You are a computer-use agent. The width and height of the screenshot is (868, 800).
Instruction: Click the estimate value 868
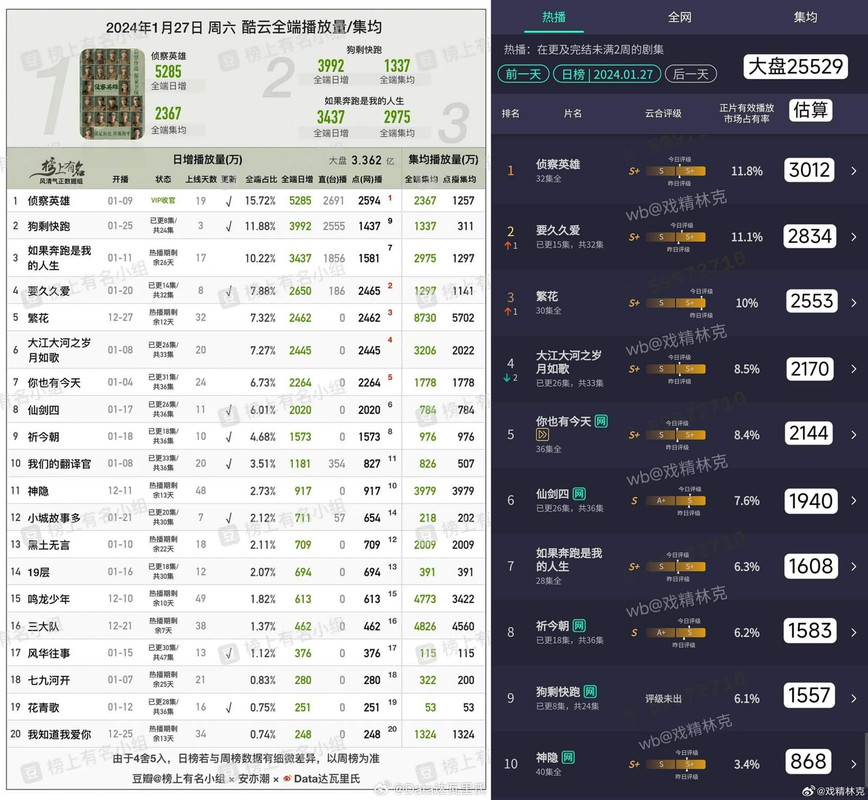pyautogui.click(x=808, y=762)
